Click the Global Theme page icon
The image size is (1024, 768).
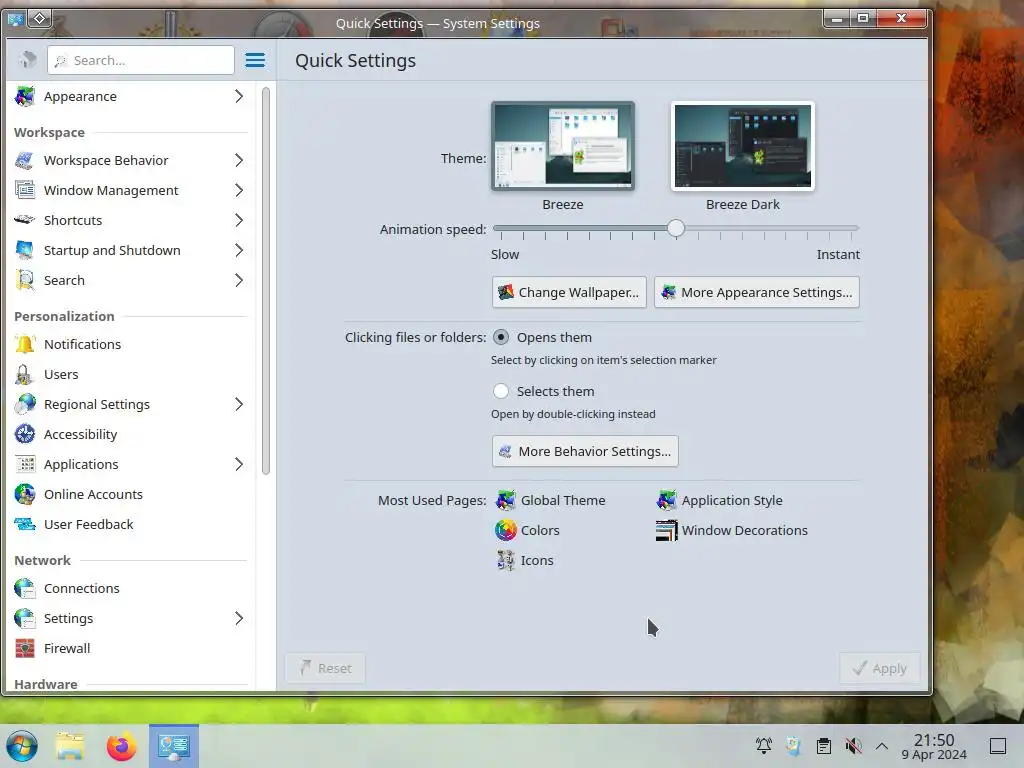pos(505,500)
